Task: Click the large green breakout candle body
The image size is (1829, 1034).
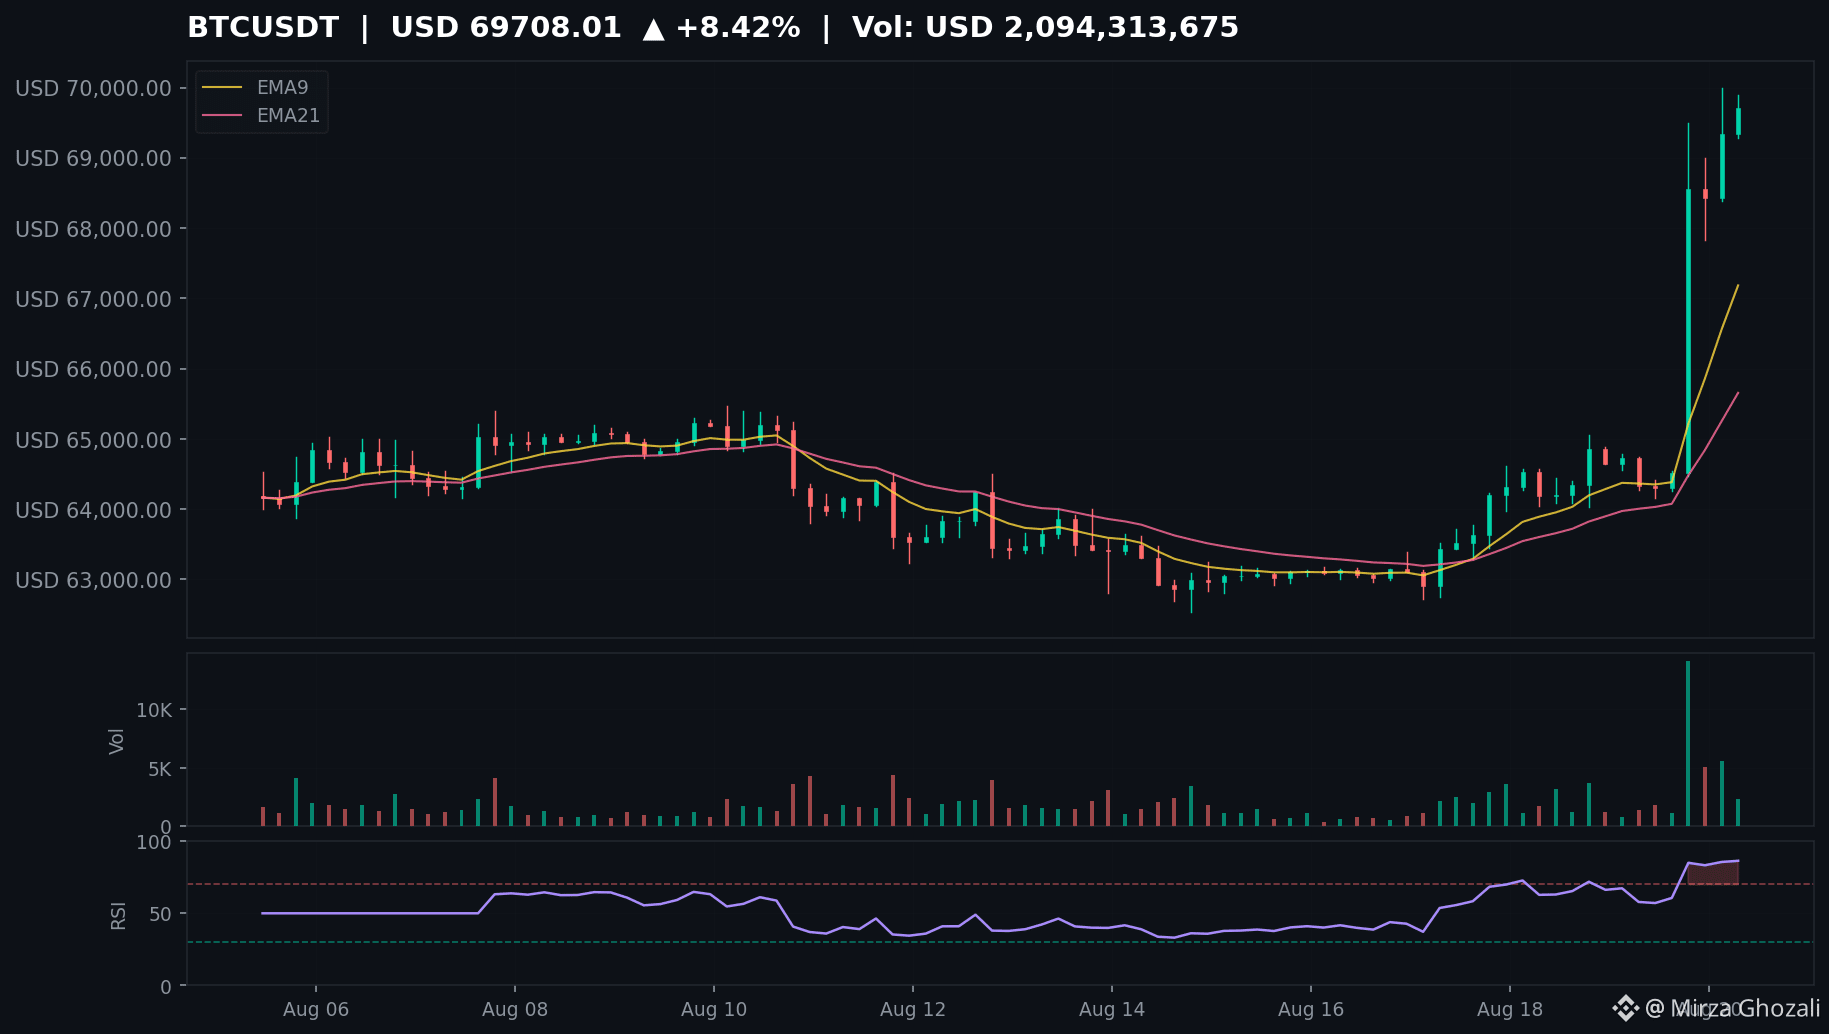Action: pyautogui.click(x=1689, y=330)
